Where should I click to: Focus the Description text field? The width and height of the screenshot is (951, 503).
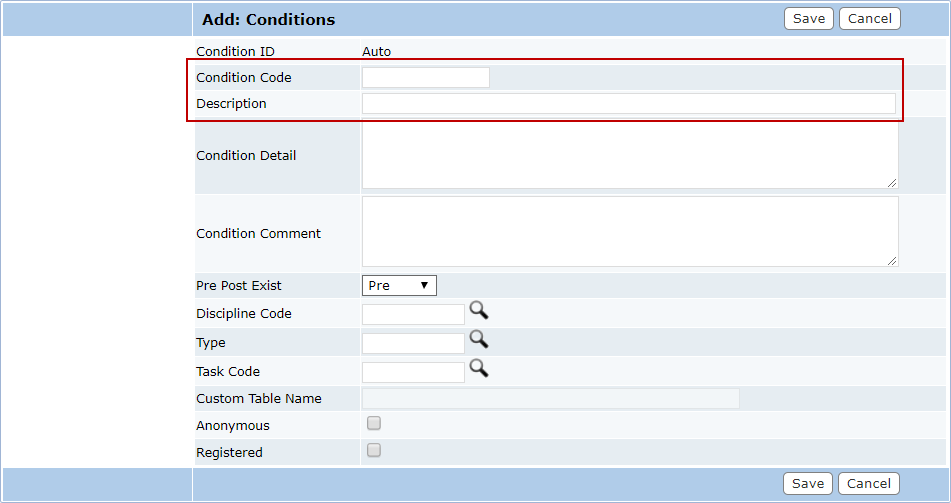pyautogui.click(x=629, y=104)
